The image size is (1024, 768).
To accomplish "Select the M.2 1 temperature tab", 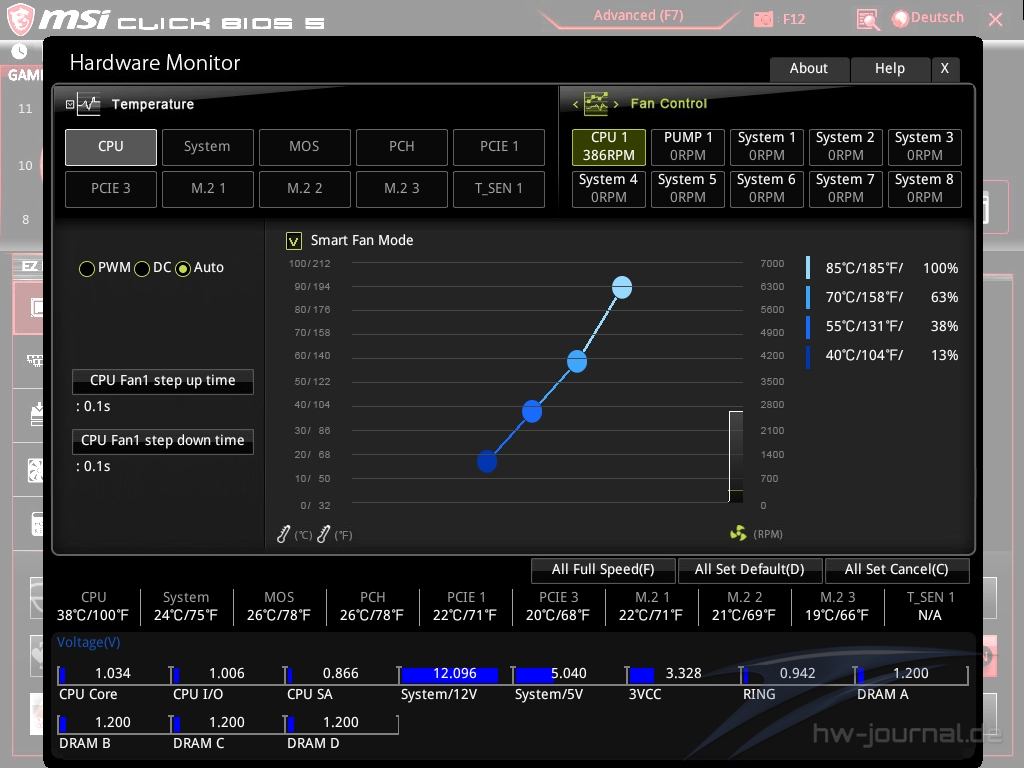I will (x=207, y=189).
